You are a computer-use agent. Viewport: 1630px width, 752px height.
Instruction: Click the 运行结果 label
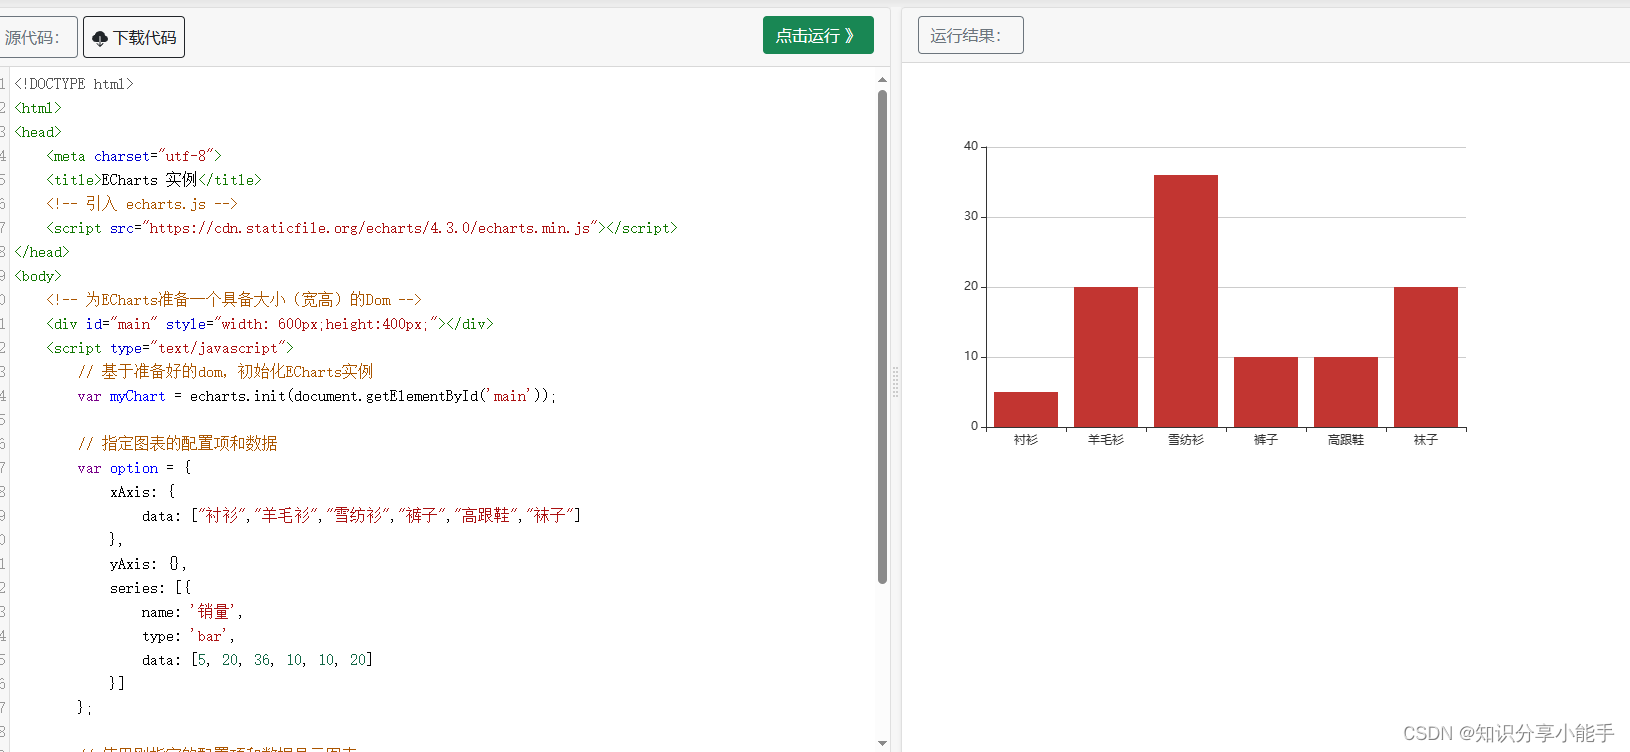coord(970,35)
